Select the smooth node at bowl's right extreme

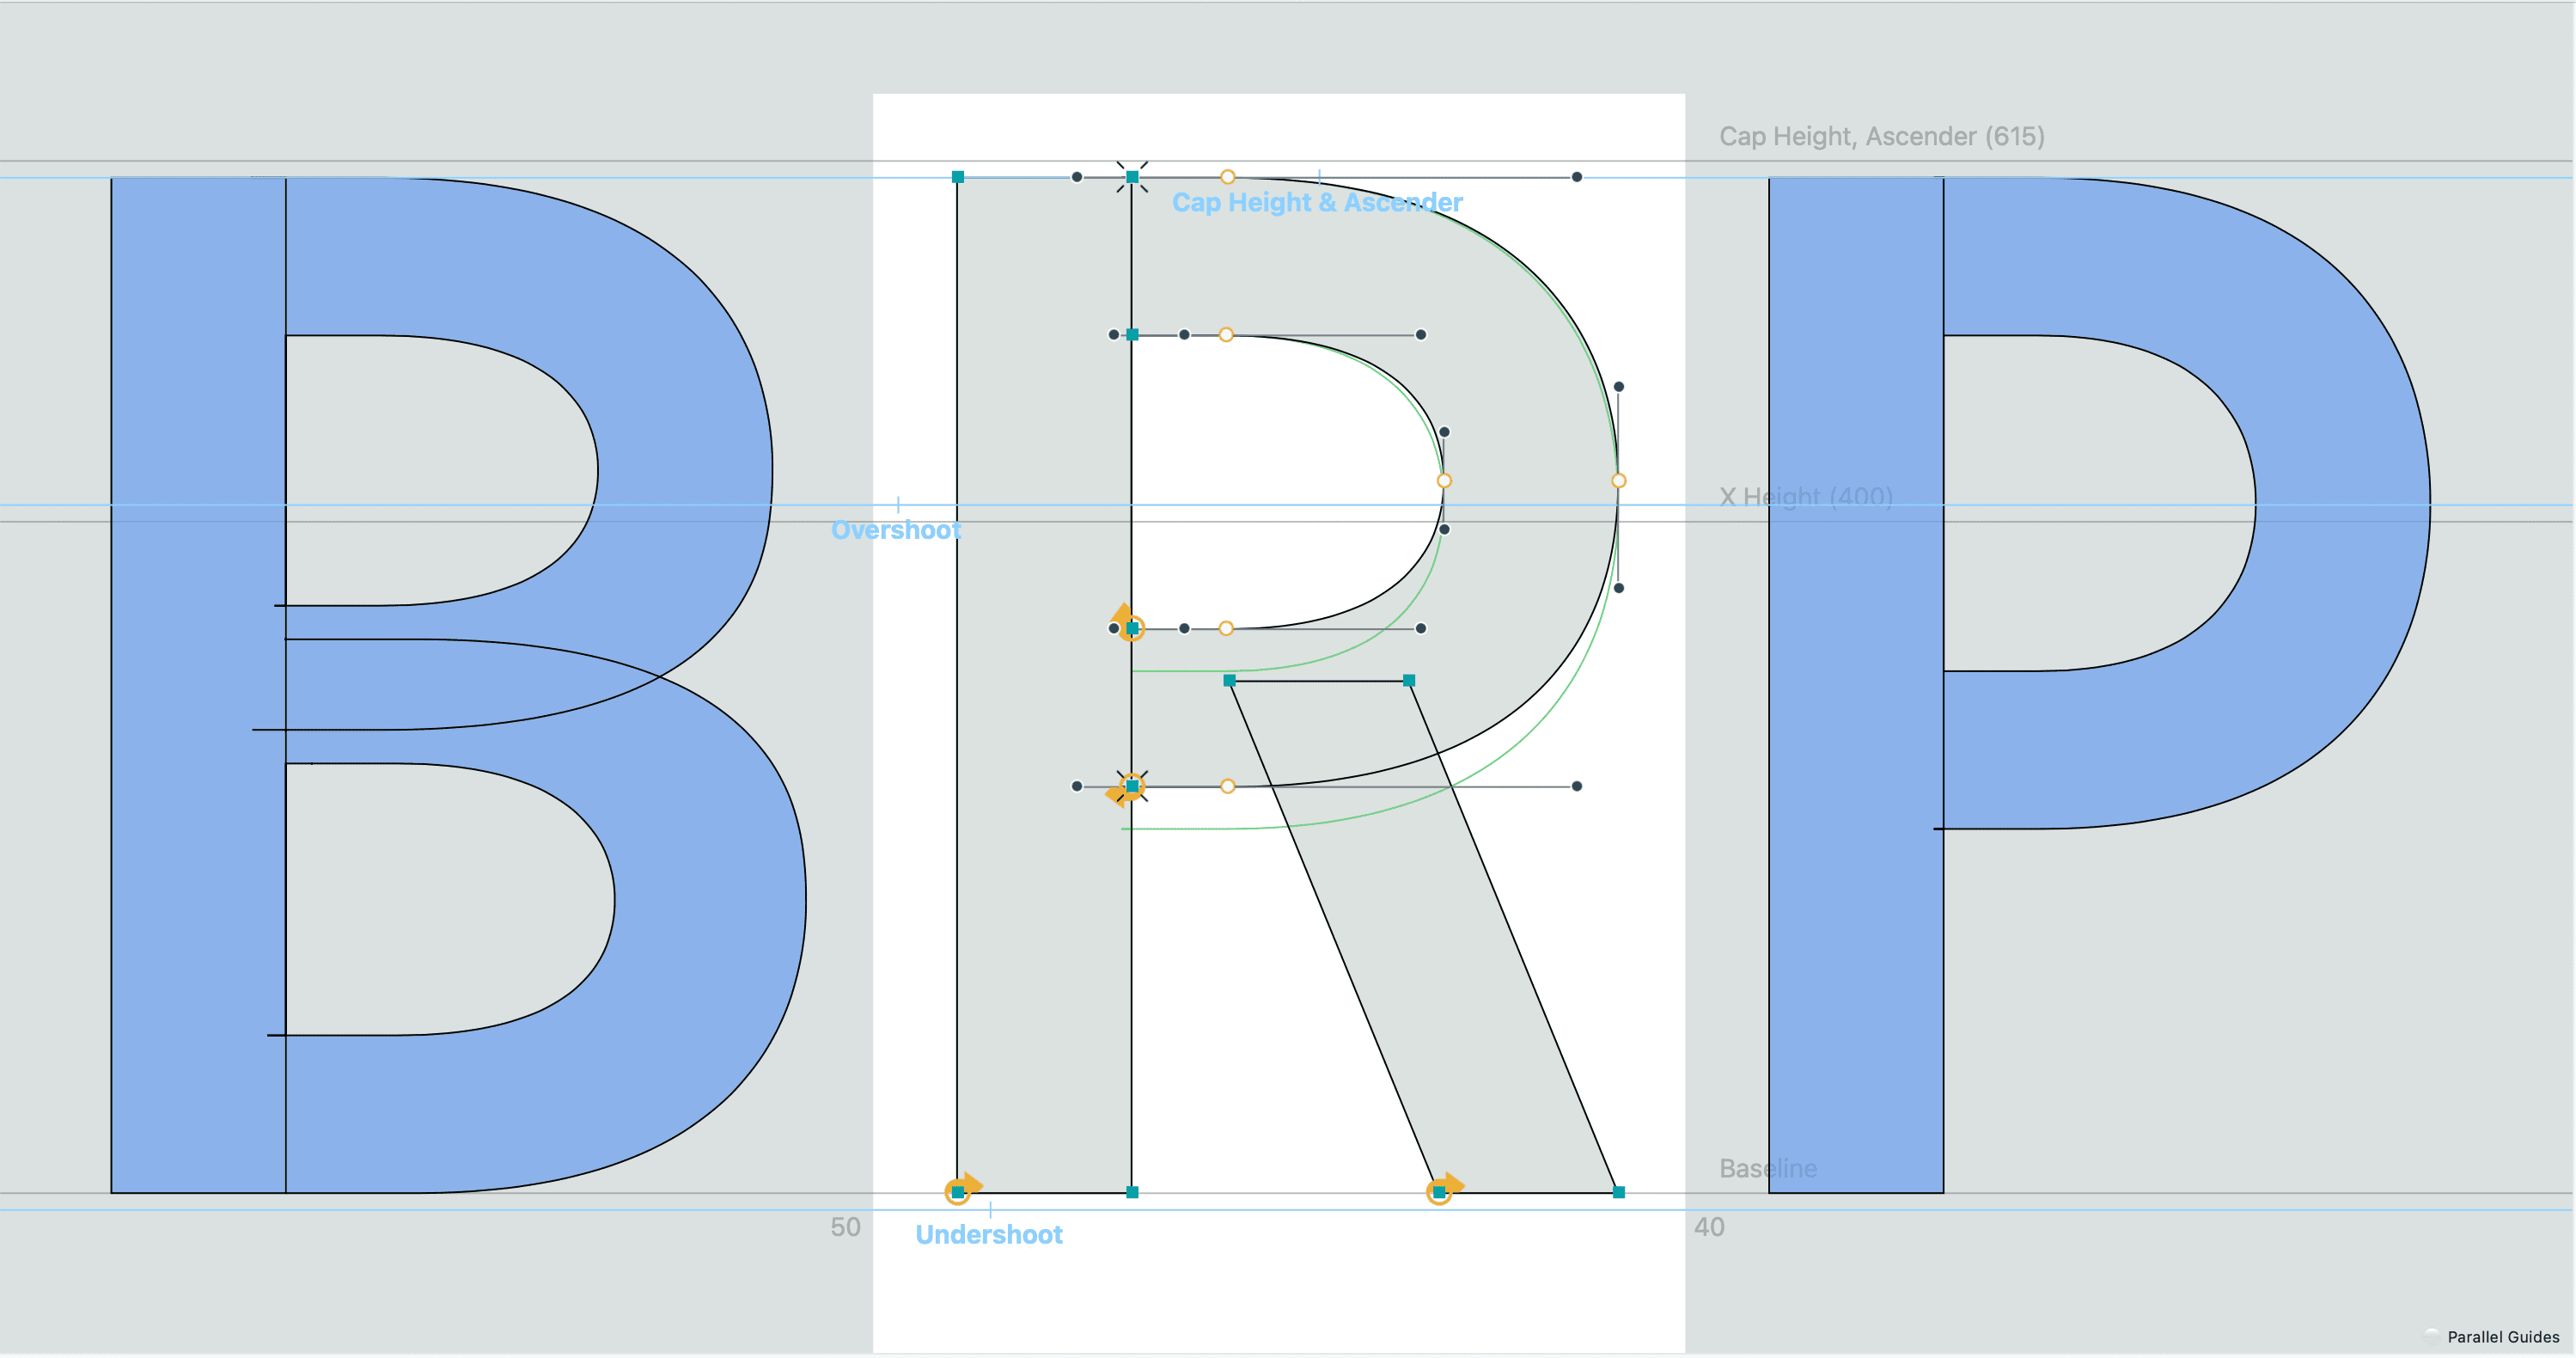pos(1619,481)
